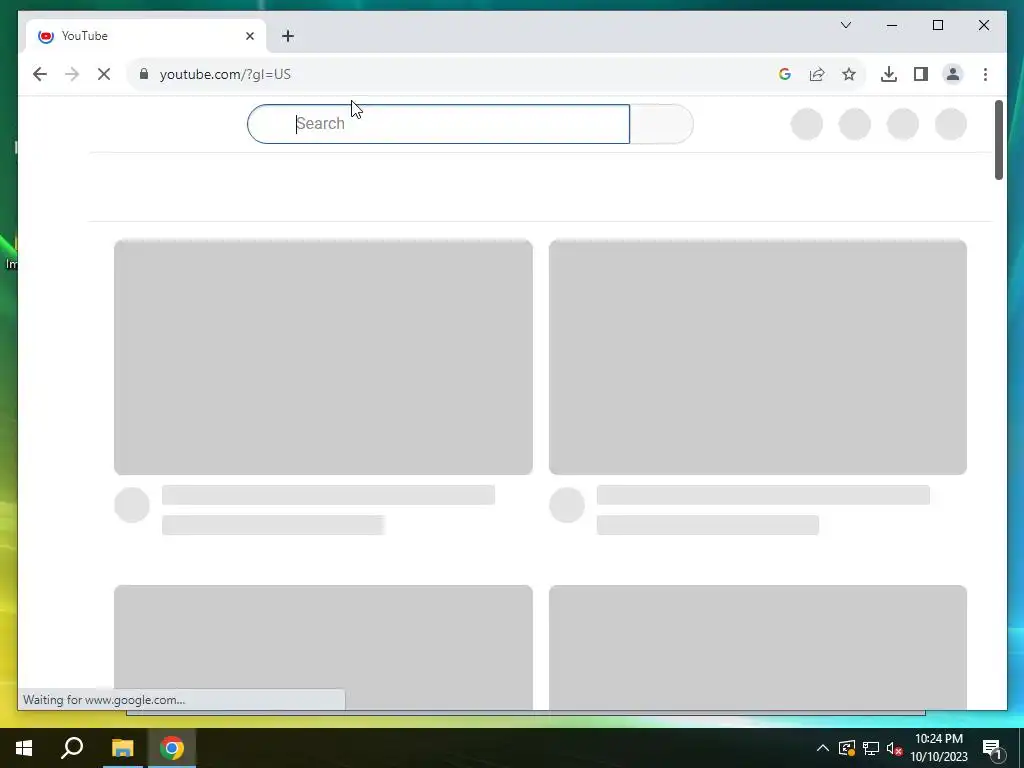
Task: Open a new tab with plus button
Action: 288,36
